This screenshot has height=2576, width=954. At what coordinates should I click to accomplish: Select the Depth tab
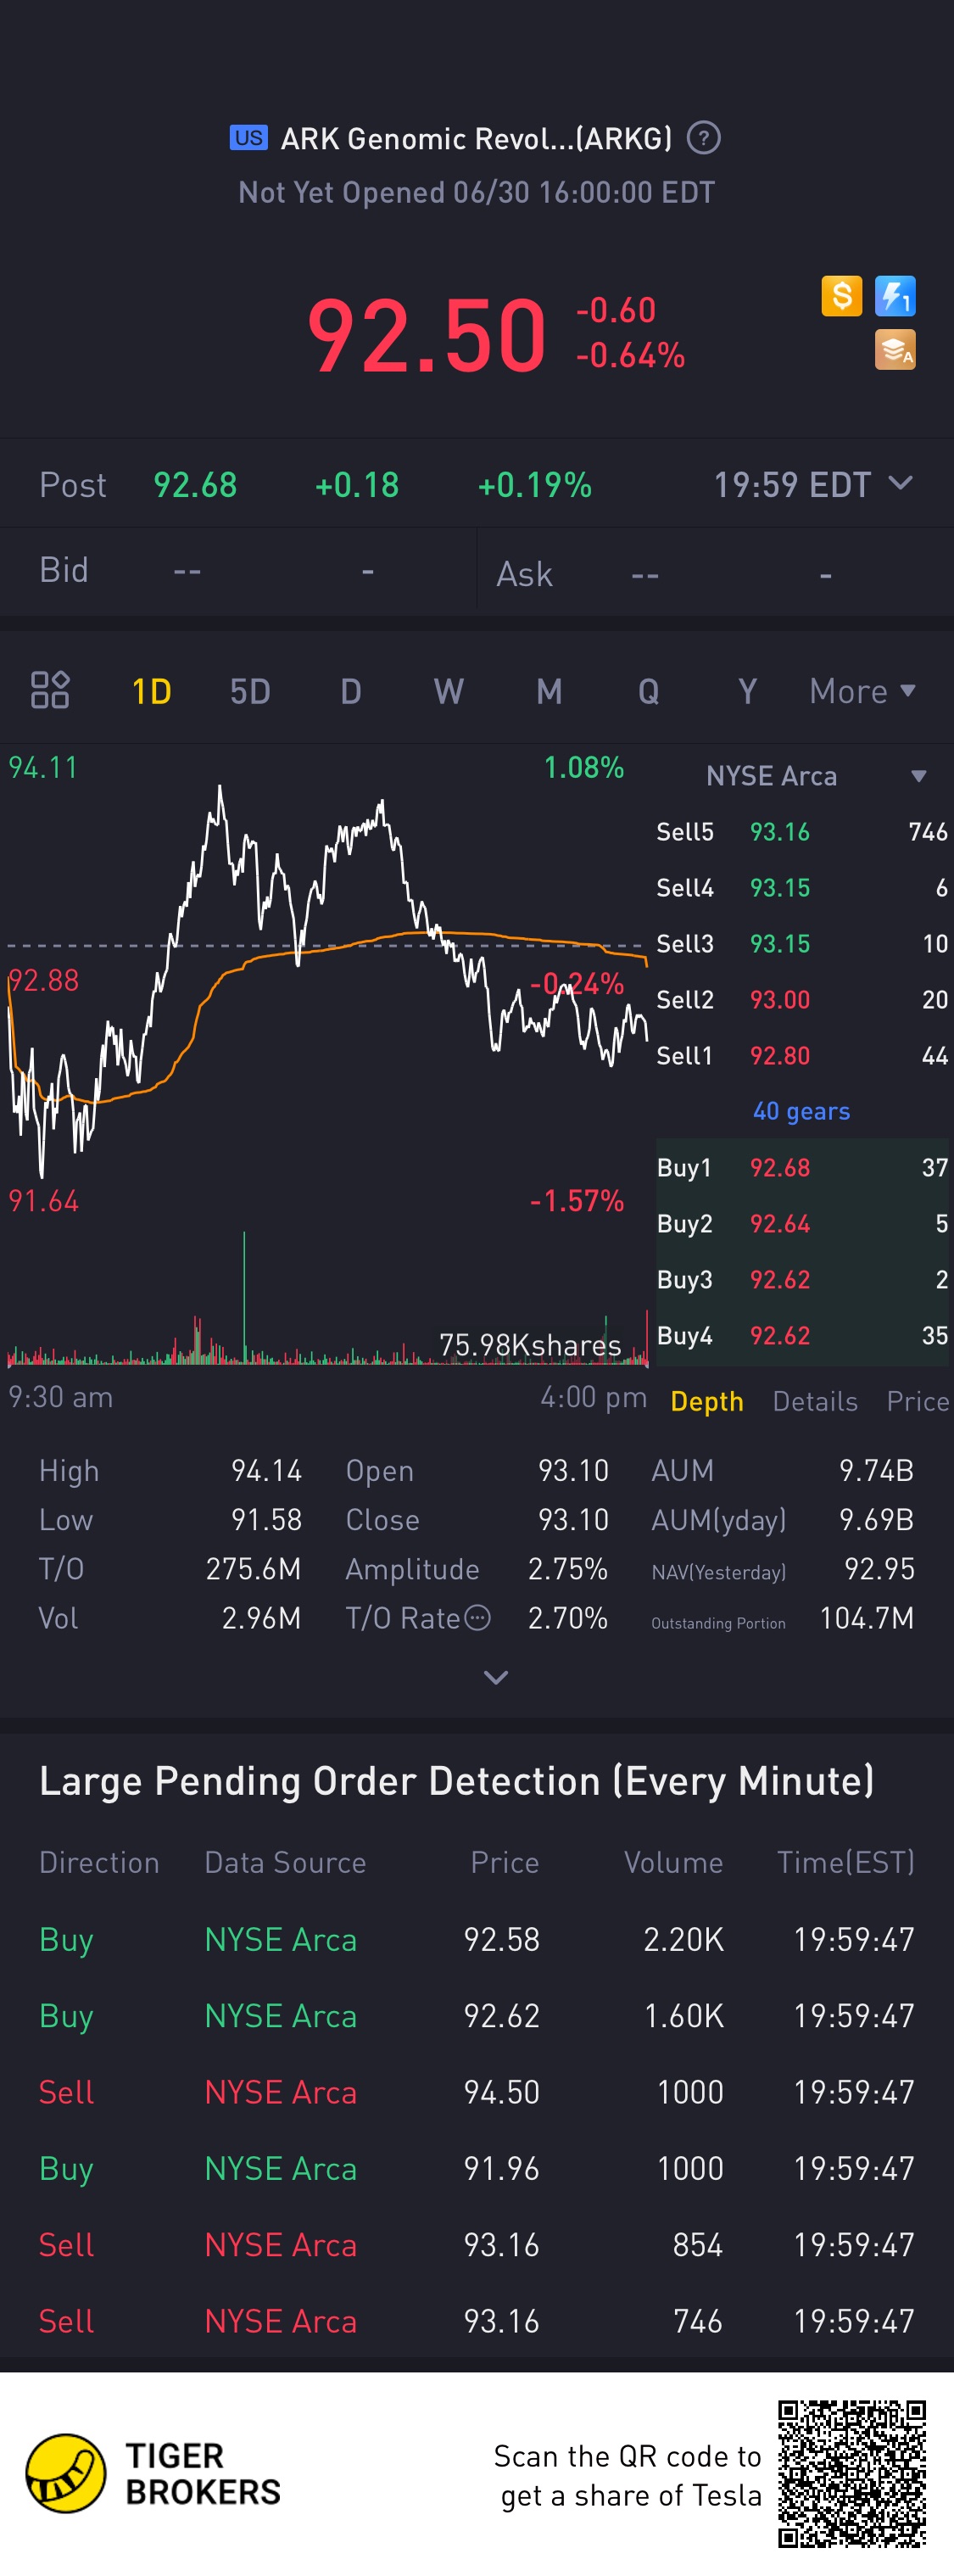[x=707, y=1401]
